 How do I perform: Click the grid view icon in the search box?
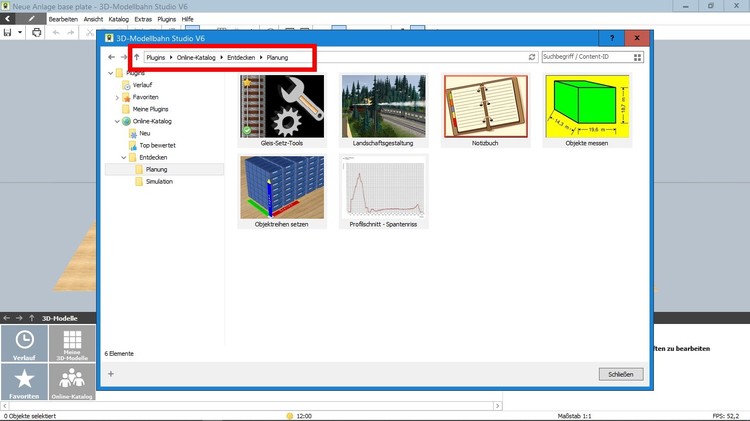click(x=636, y=58)
